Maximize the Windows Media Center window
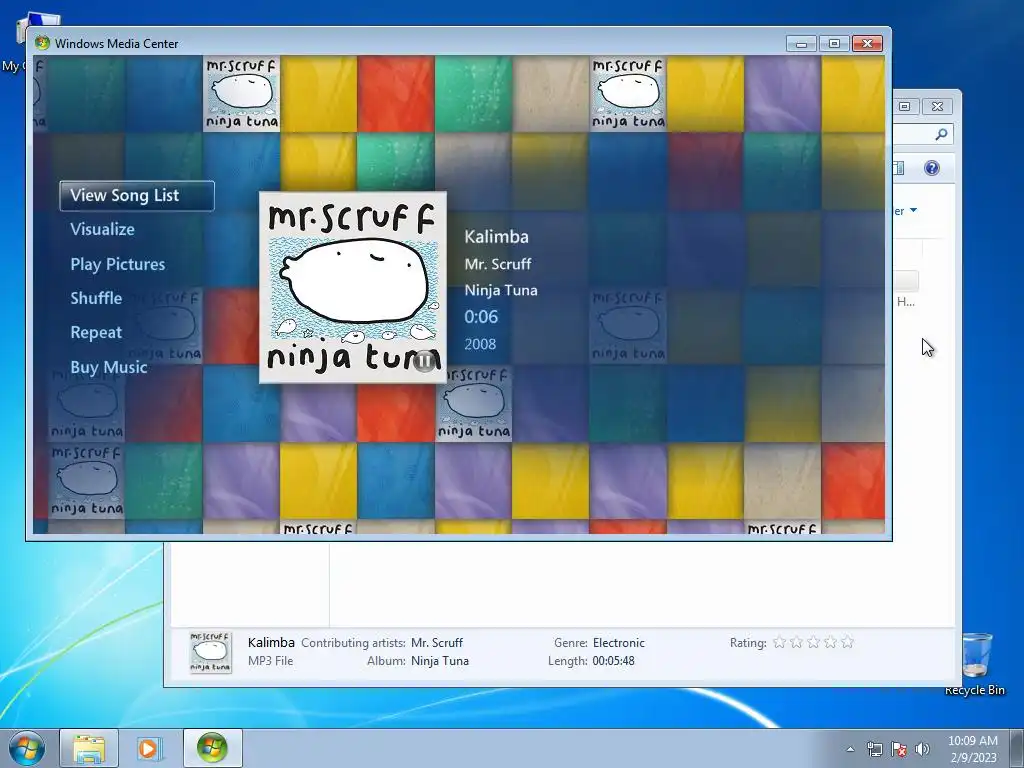This screenshot has height=768, width=1024. (834, 44)
